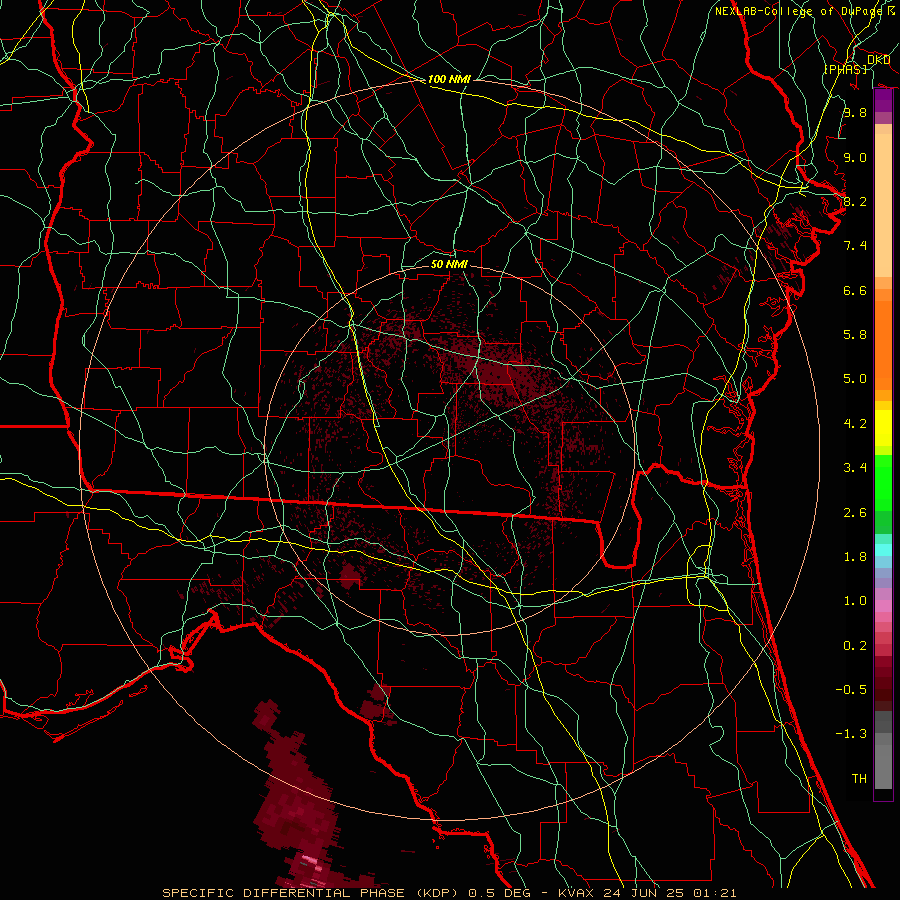
Task: Click the "100 NMI" range ring label
Action: click(x=449, y=79)
